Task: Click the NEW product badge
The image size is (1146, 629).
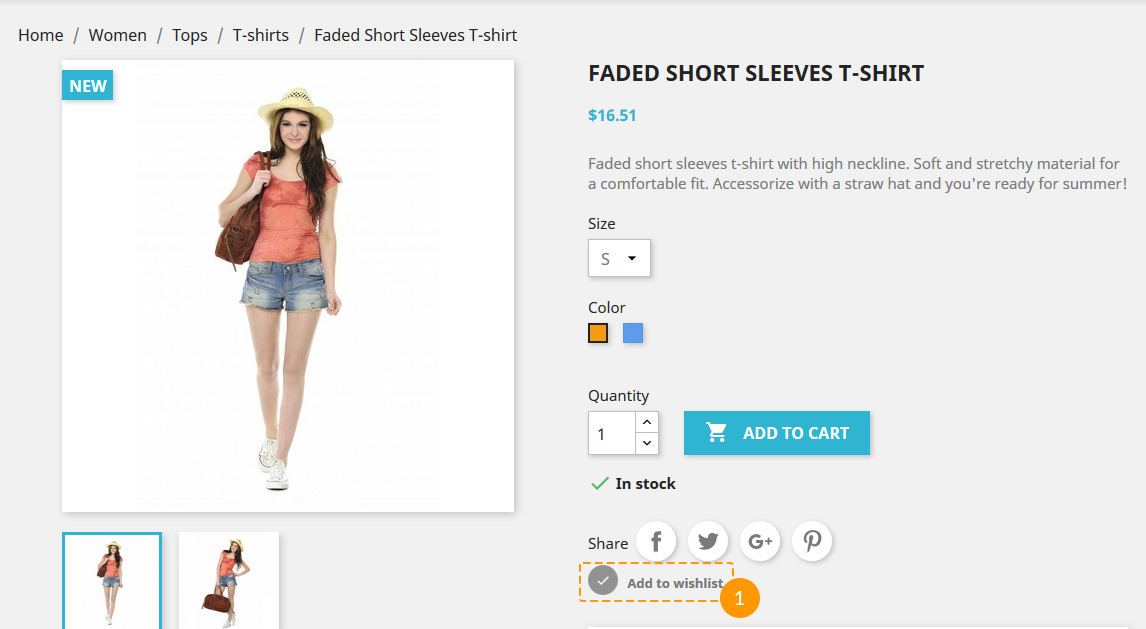Action: coord(88,85)
